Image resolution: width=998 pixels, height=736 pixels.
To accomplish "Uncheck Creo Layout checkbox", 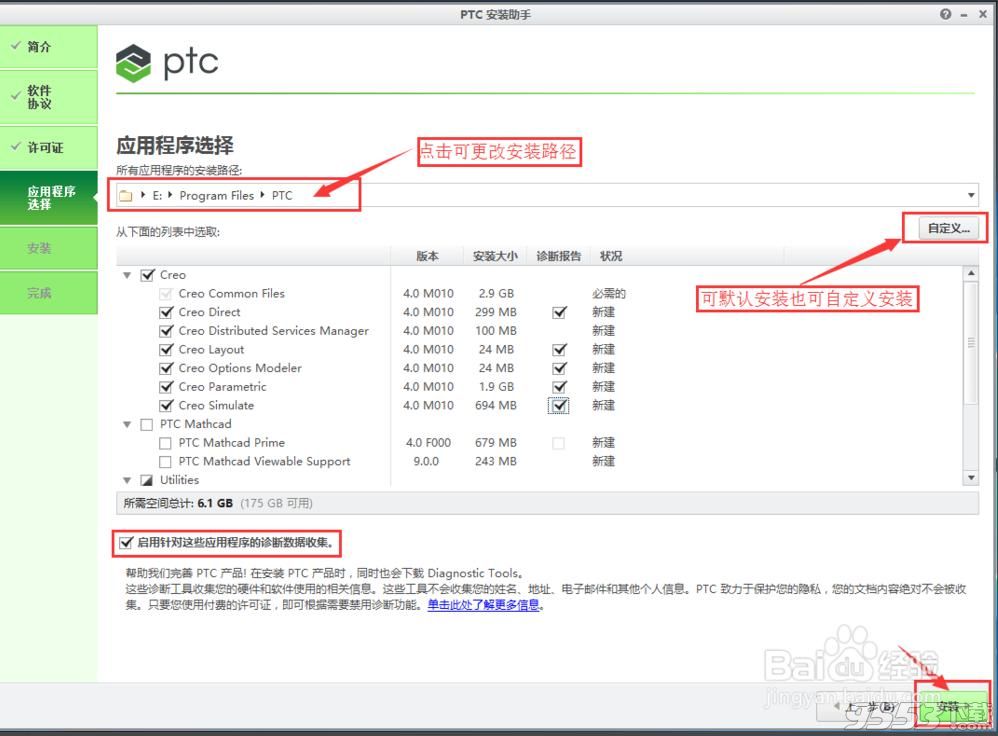I will pos(166,350).
